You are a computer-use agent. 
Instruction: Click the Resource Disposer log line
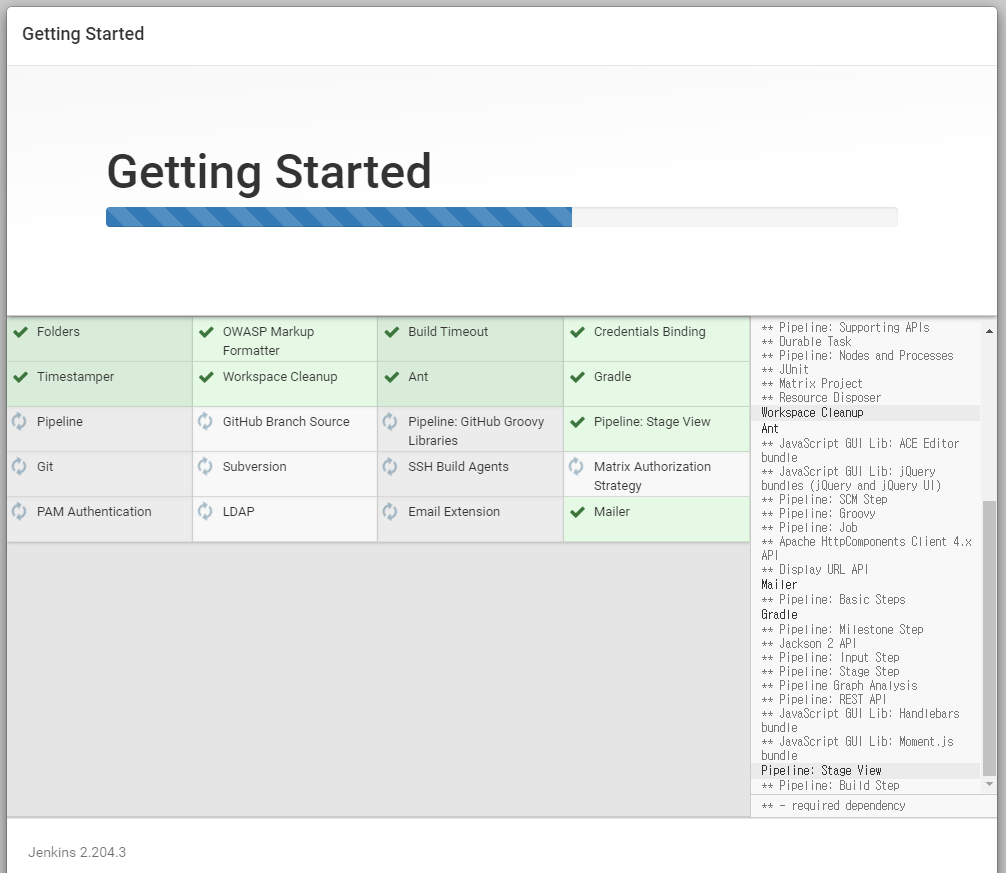tap(821, 398)
